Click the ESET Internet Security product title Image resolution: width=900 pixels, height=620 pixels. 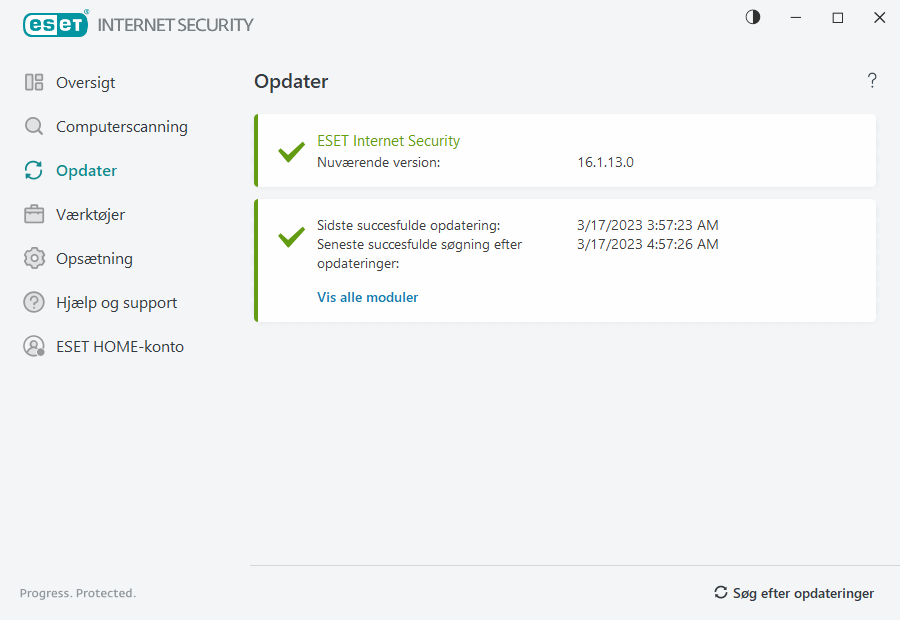(388, 141)
